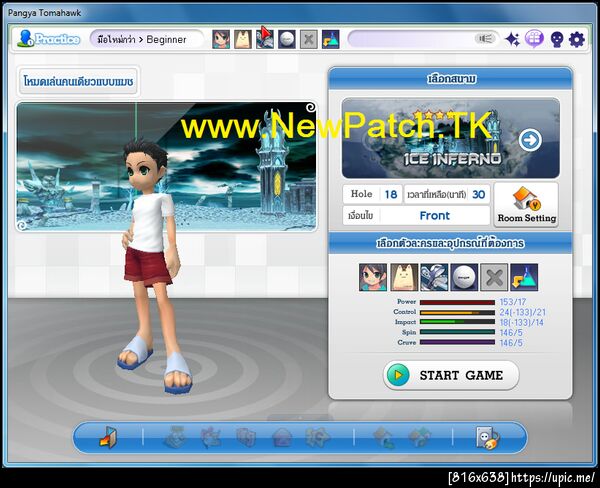Click the empty X slot in top toolbar
The image size is (600, 488).
point(308,39)
